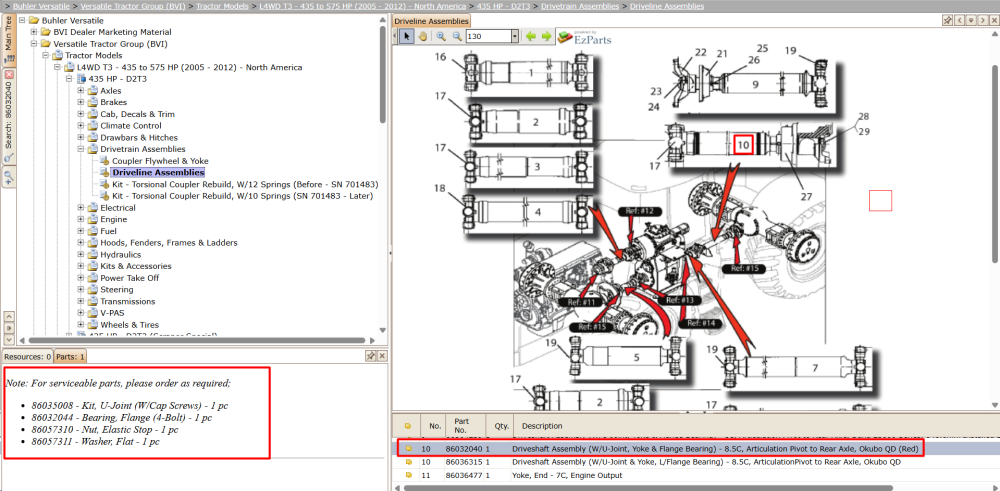Select the Driveline Assemblies tree item
Screen dimensions: 1000x491
(x=158, y=172)
